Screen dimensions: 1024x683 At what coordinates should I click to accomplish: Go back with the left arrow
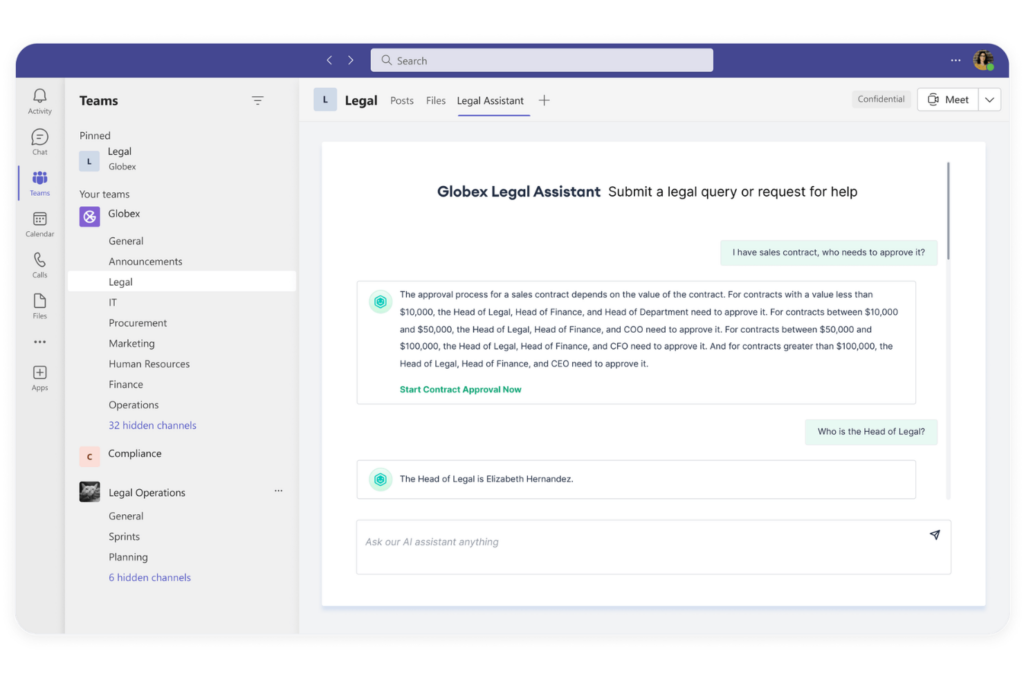click(329, 60)
